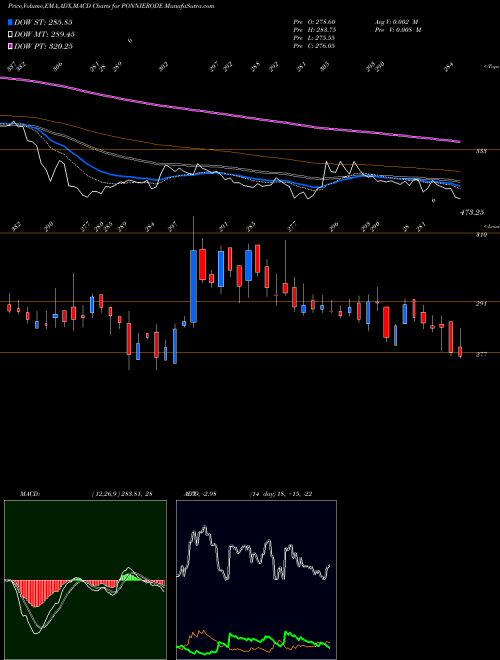Click the blue DOW ST legend swatch
Screen dimensions: 500x660
(11, 22)
